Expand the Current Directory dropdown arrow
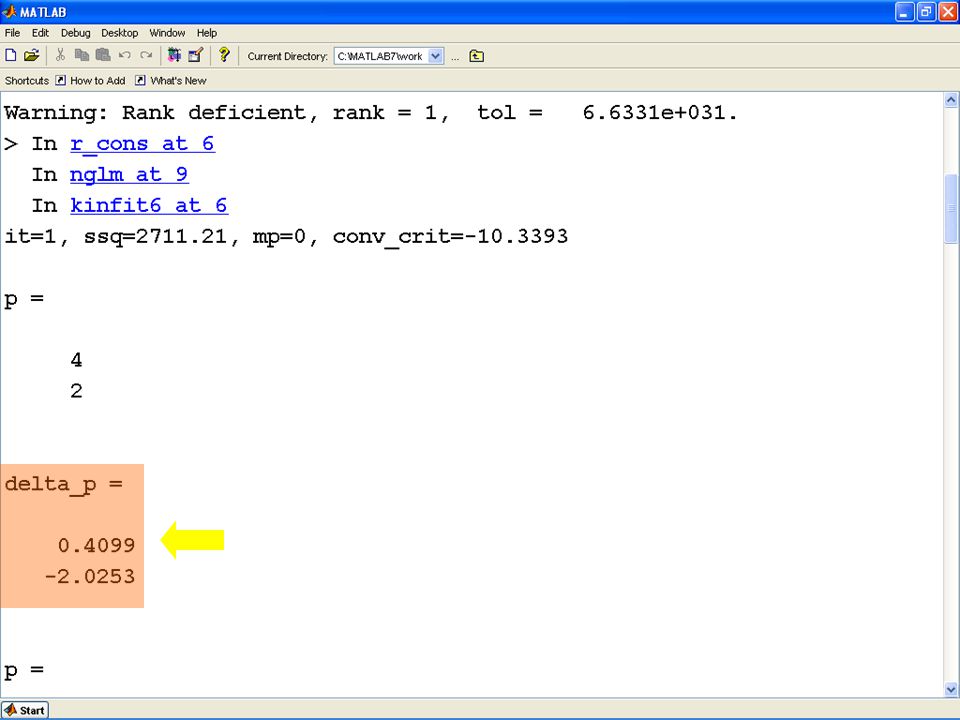Screen dimensions: 960x720 (435, 56)
